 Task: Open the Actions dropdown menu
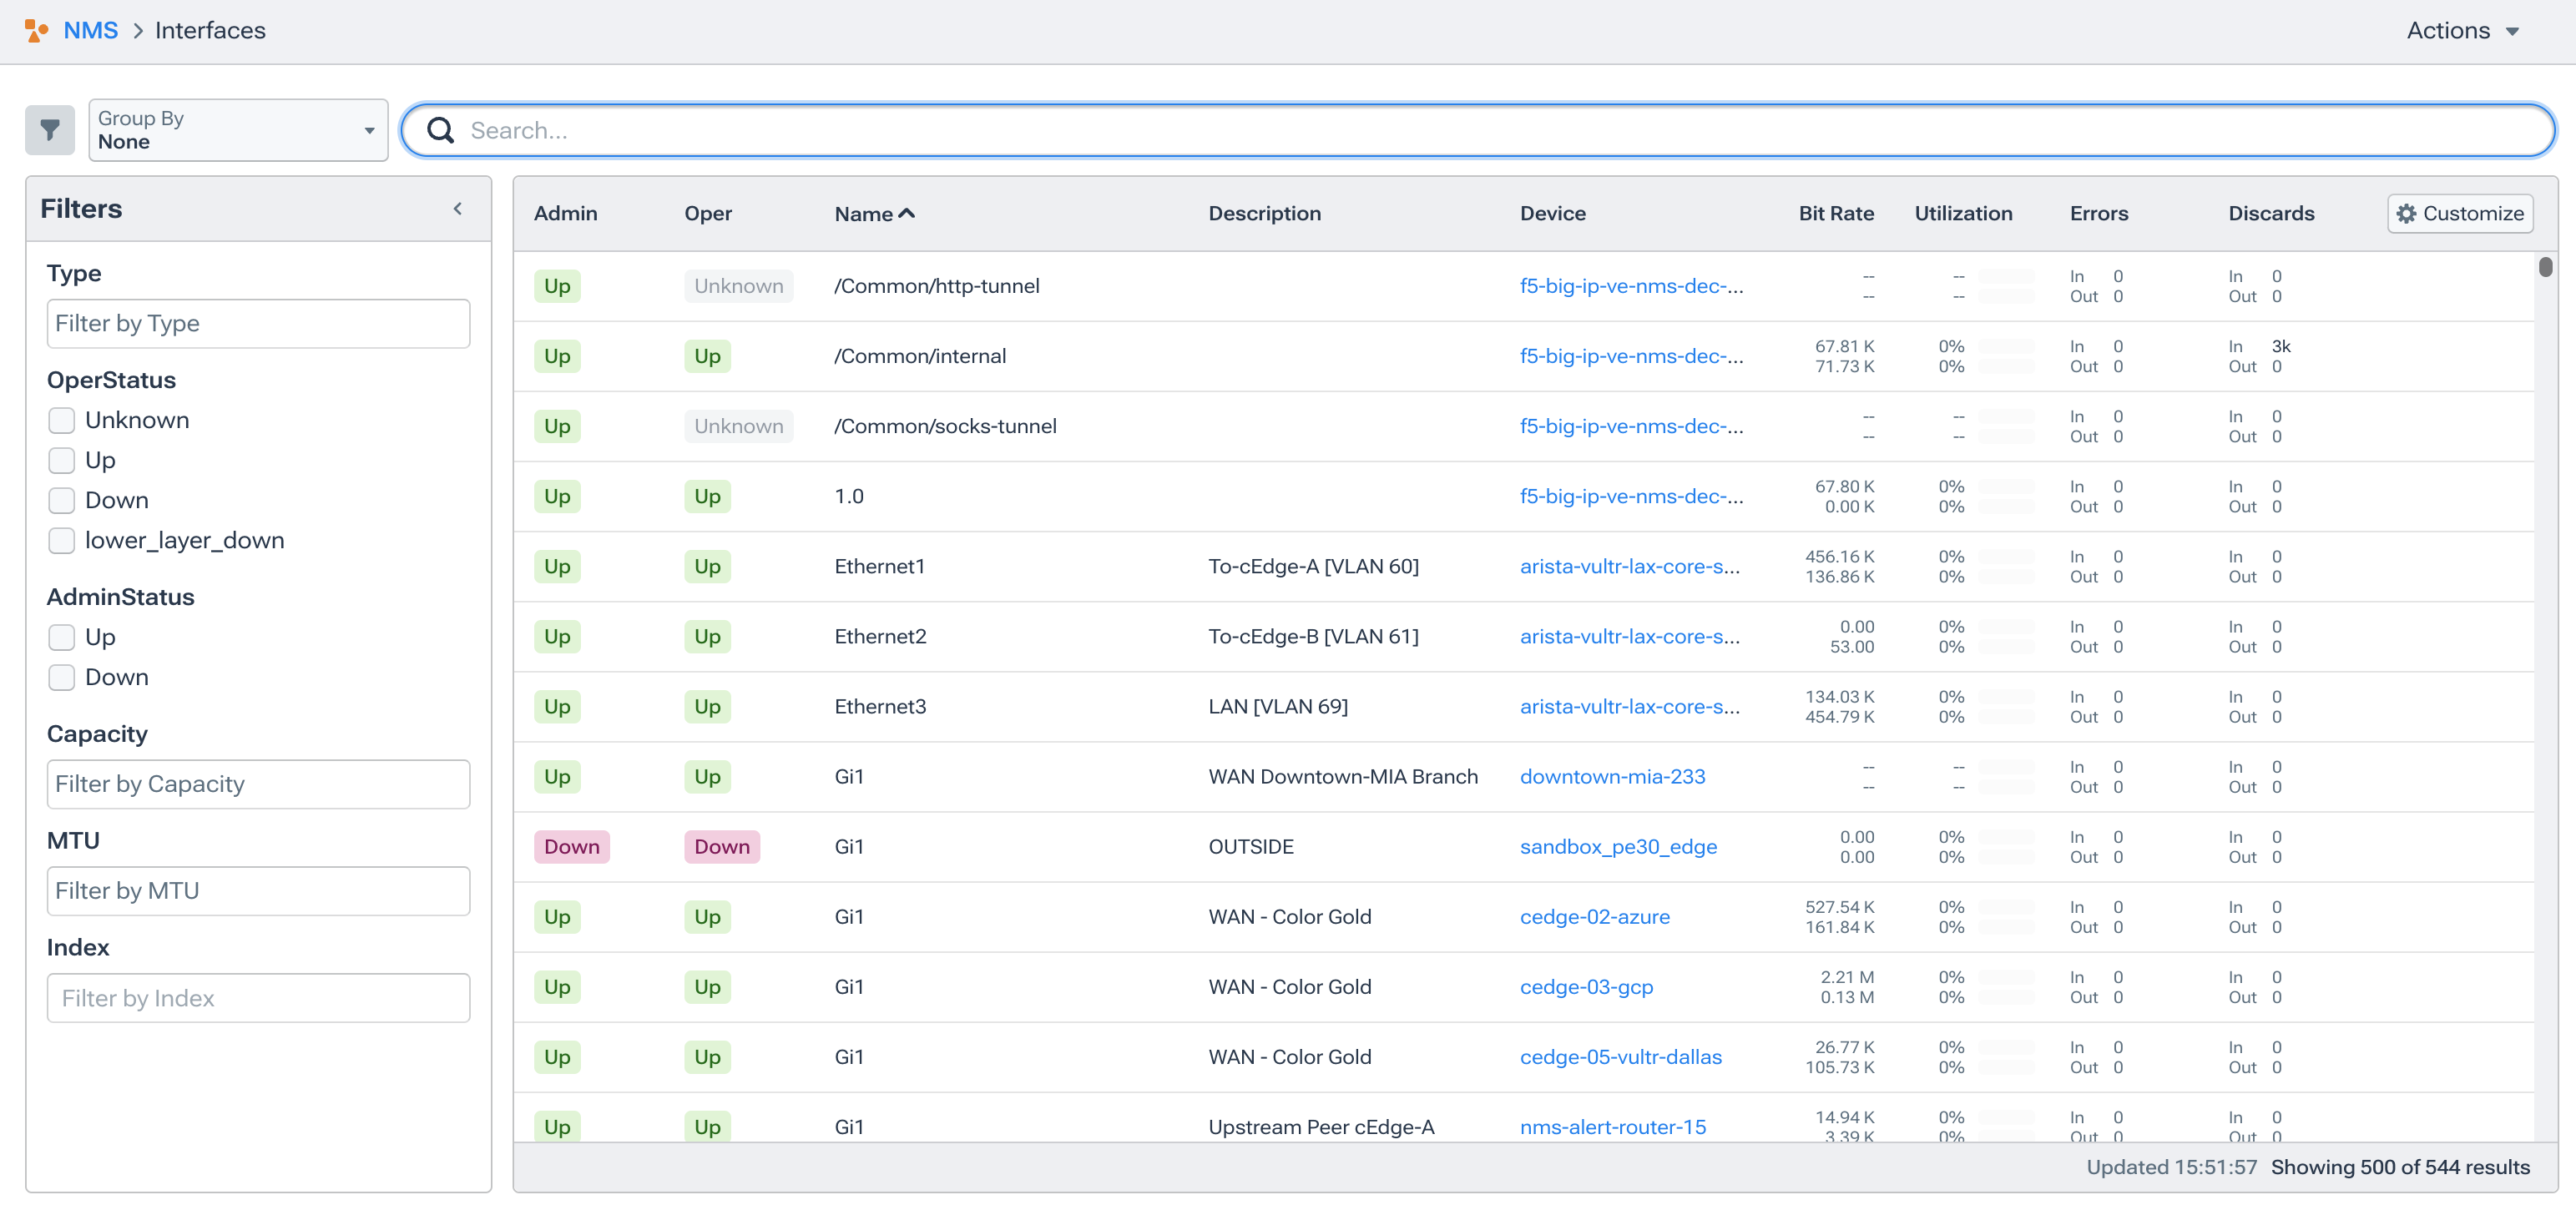click(2462, 31)
